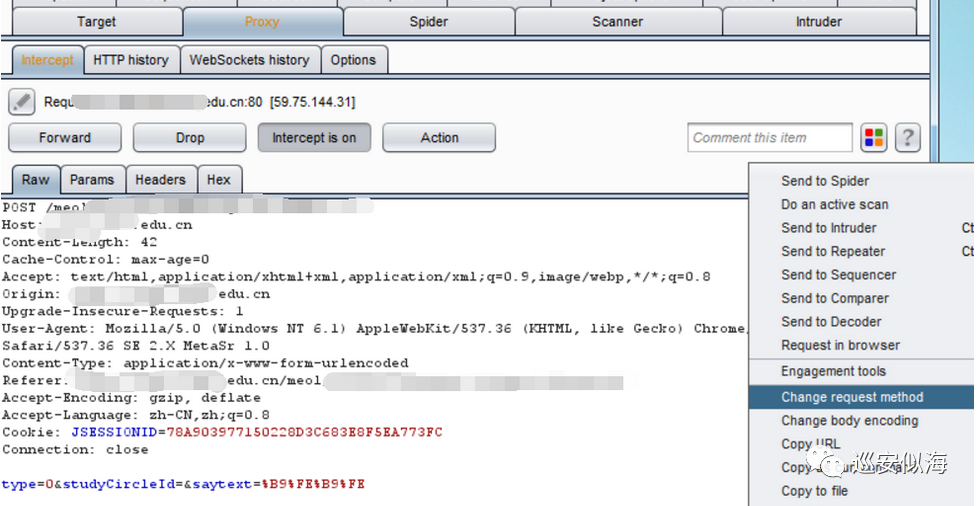The image size is (979, 506).
Task: Choose Send to Spider from context menu
Action: 862,181
